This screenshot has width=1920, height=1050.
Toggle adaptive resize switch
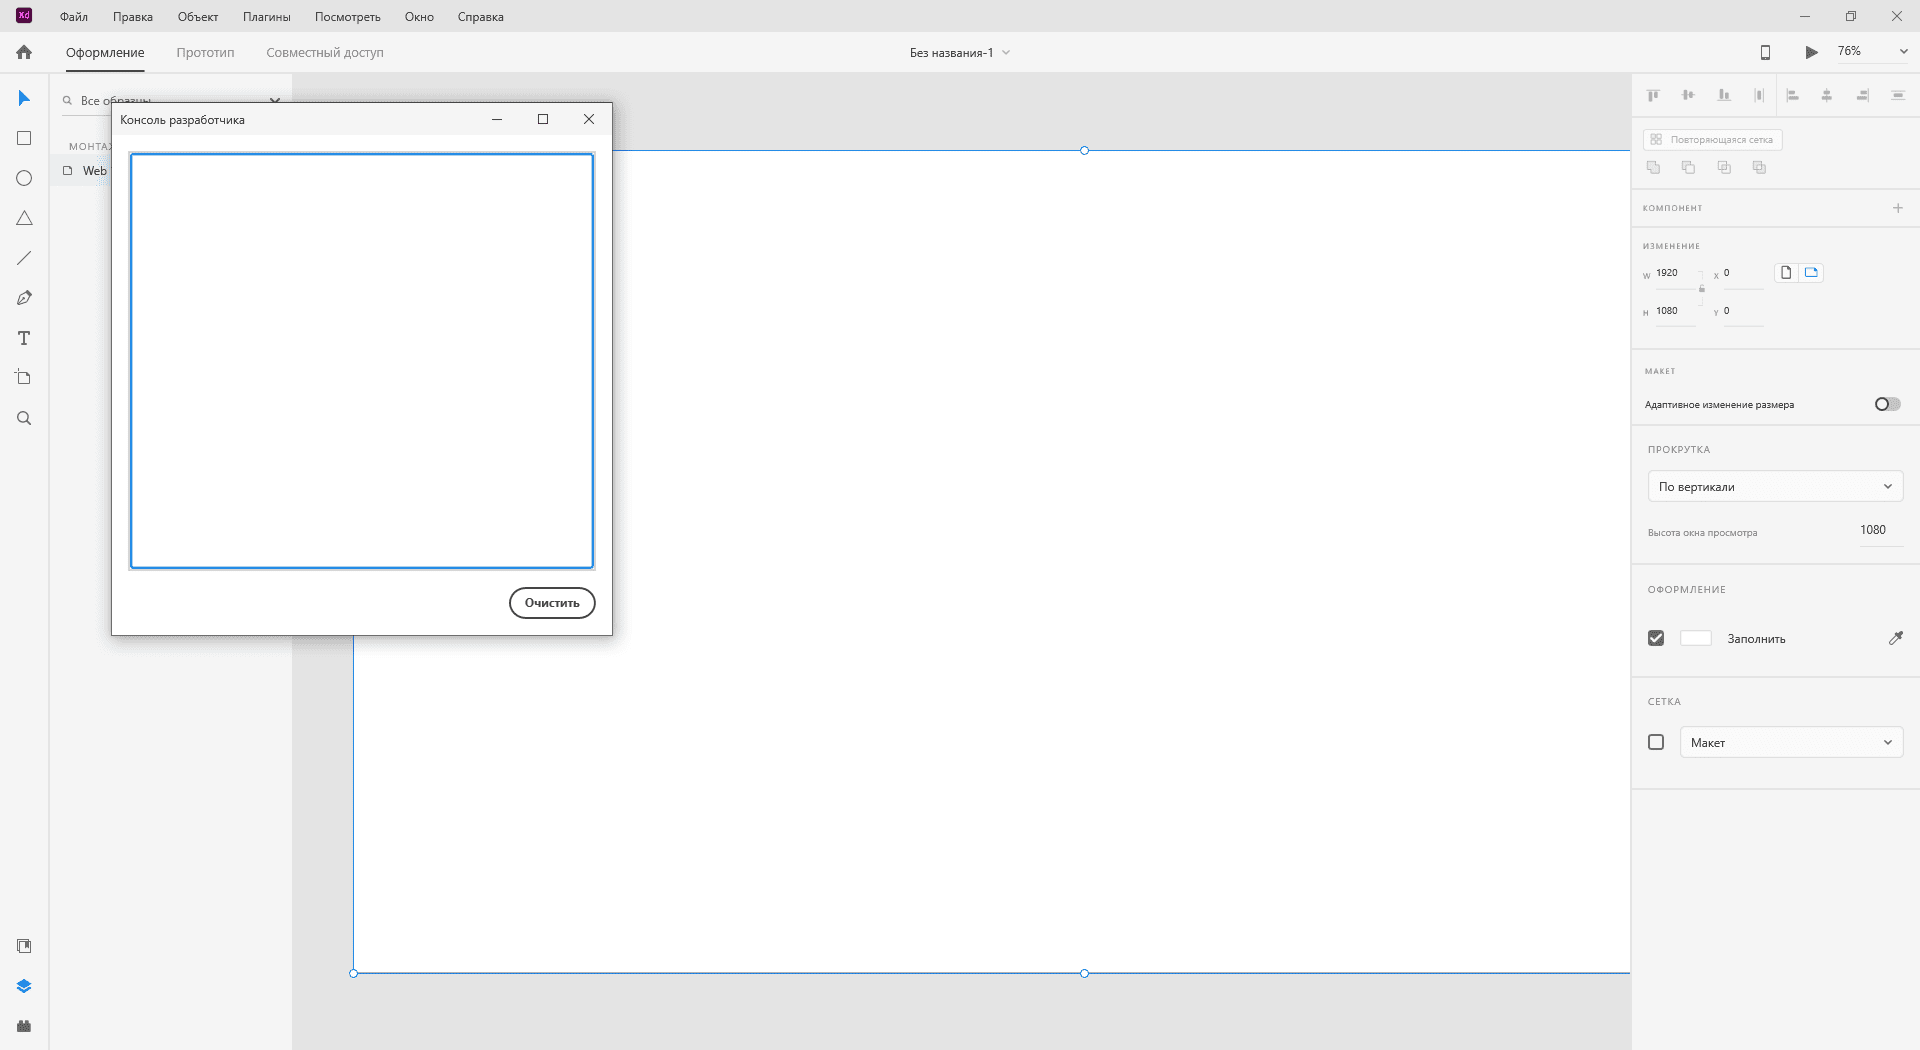[1887, 404]
